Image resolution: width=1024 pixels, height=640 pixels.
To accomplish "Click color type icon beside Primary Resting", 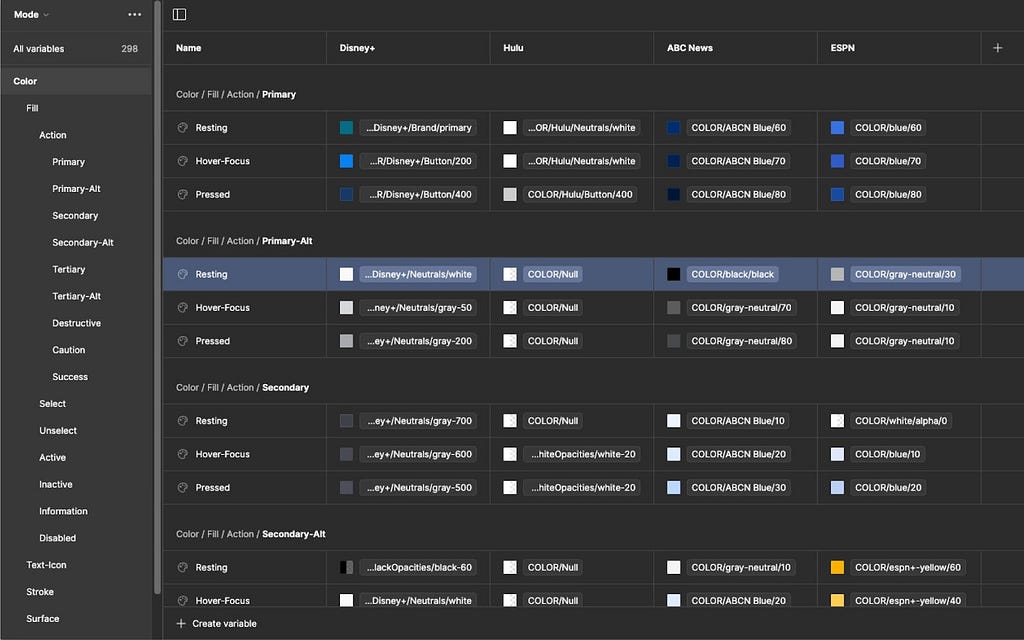I will click(183, 128).
